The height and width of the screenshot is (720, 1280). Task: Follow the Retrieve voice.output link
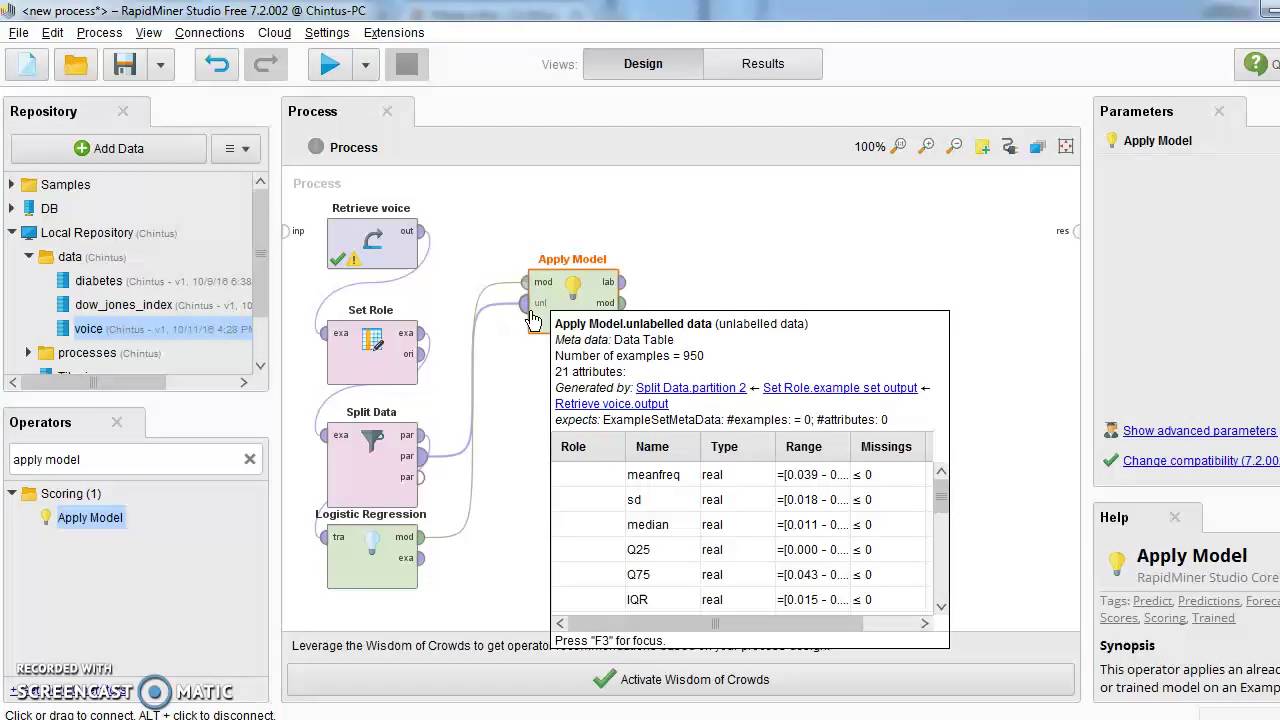coord(612,404)
